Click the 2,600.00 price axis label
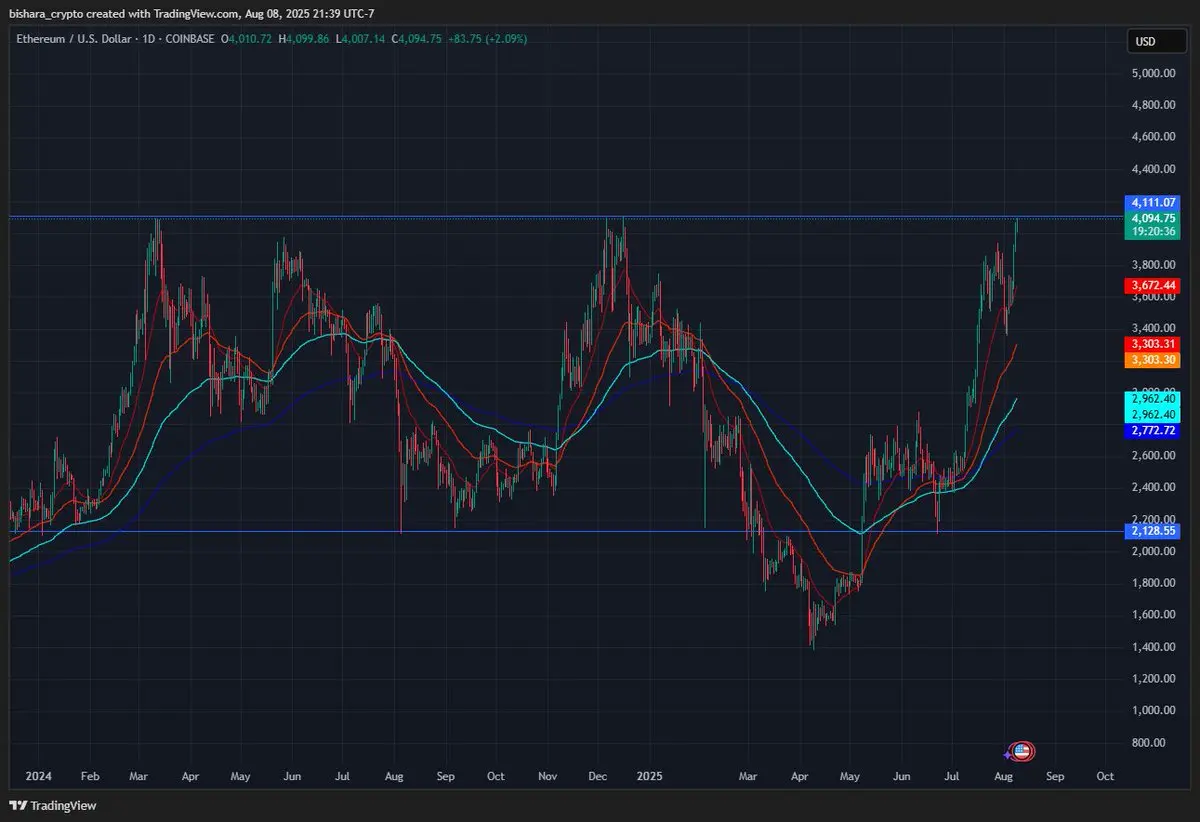The image size is (1200, 822). click(x=1153, y=456)
